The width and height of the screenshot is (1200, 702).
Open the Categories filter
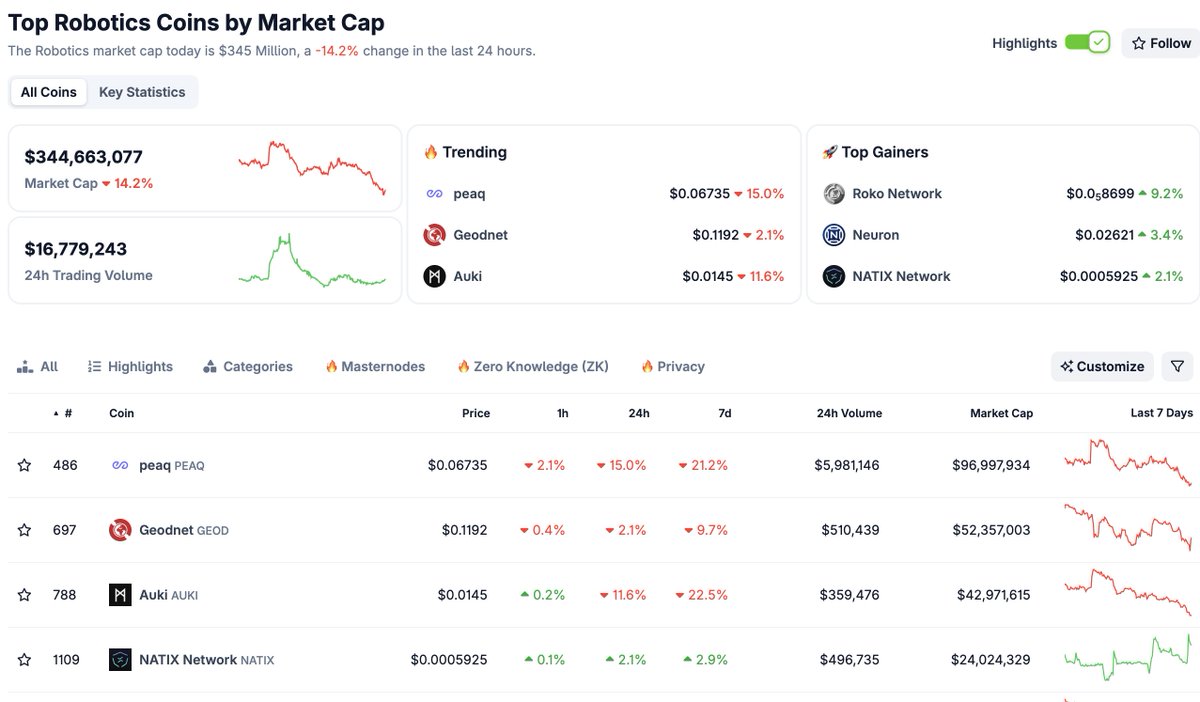click(248, 367)
